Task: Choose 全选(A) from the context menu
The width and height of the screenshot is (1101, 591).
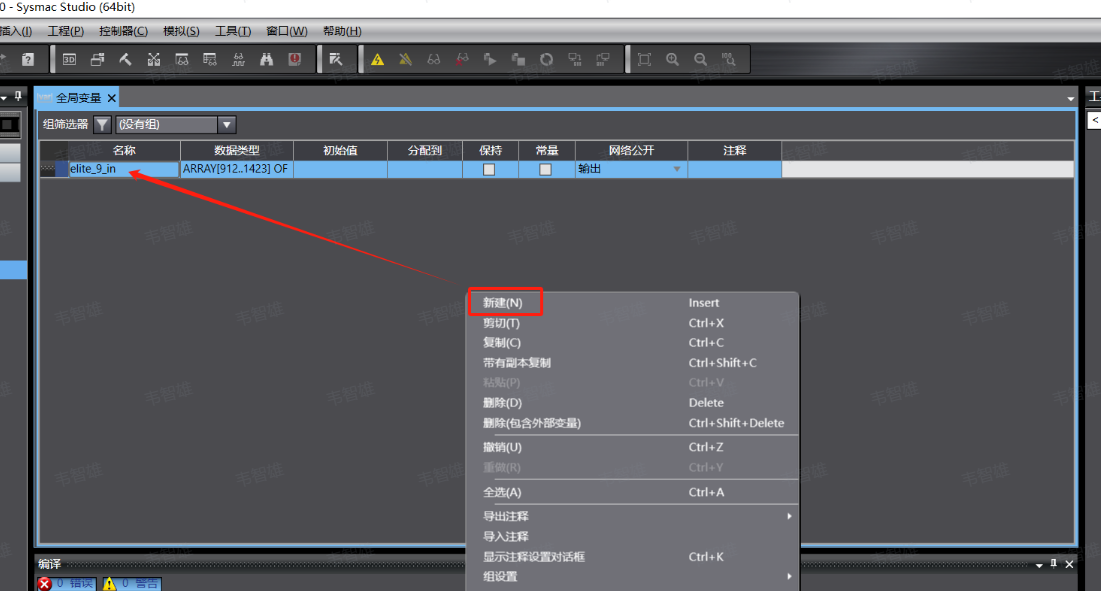Action: coord(502,492)
